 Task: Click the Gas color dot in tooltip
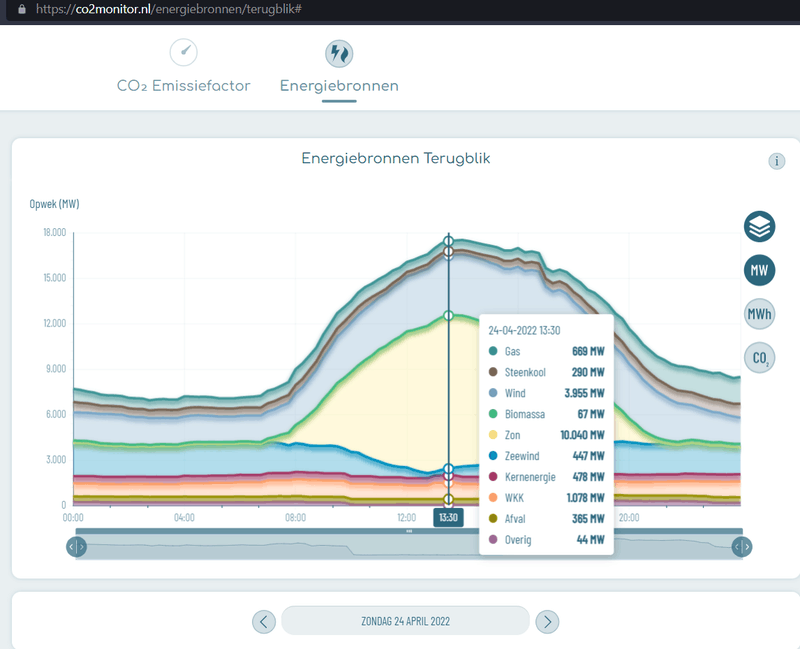[493, 351]
